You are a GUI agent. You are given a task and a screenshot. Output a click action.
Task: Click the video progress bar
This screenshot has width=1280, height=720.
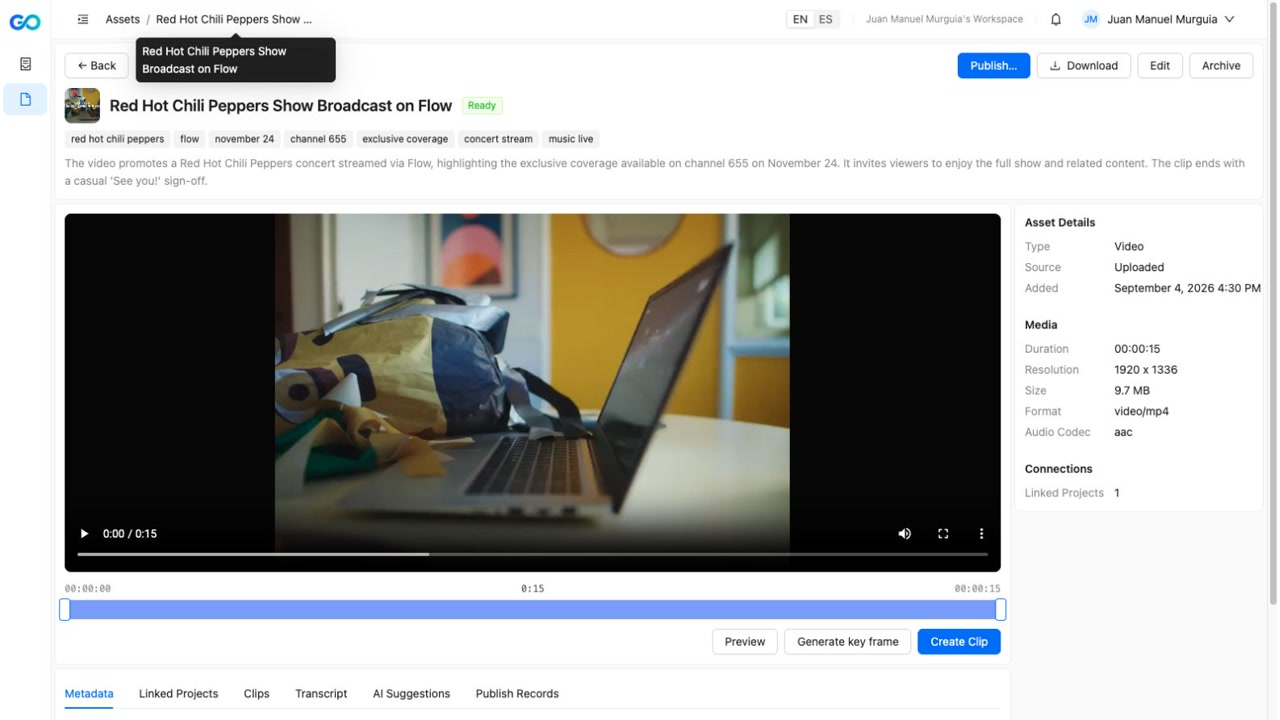coord(532,554)
